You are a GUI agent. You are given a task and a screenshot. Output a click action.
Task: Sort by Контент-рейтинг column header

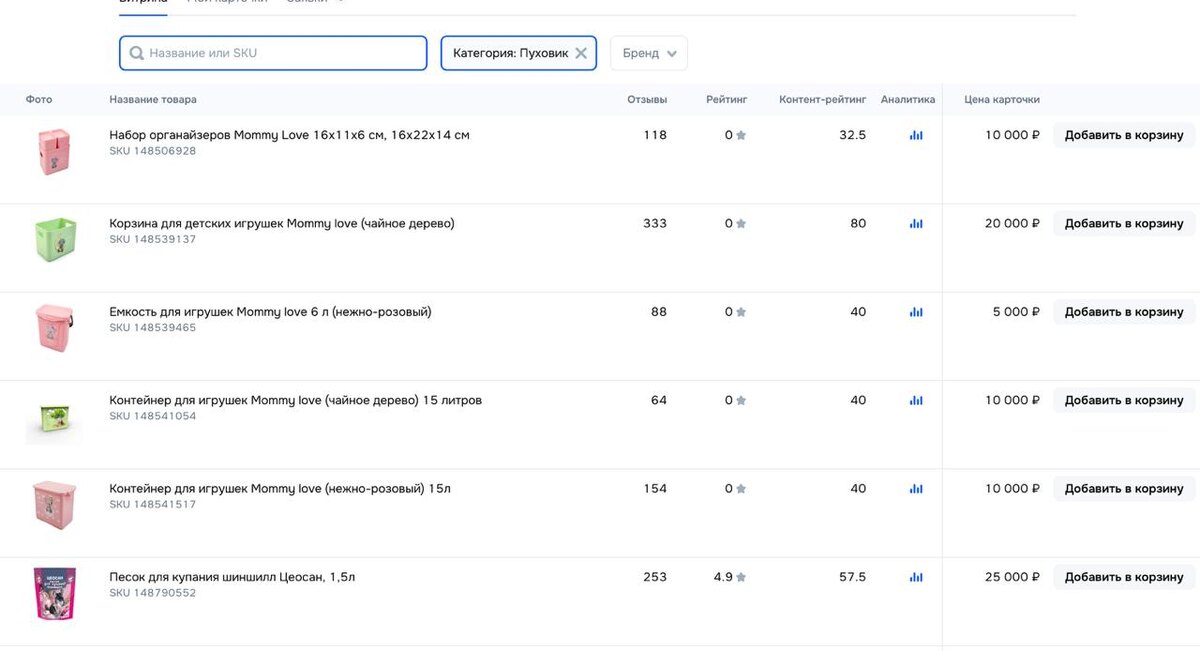point(823,100)
